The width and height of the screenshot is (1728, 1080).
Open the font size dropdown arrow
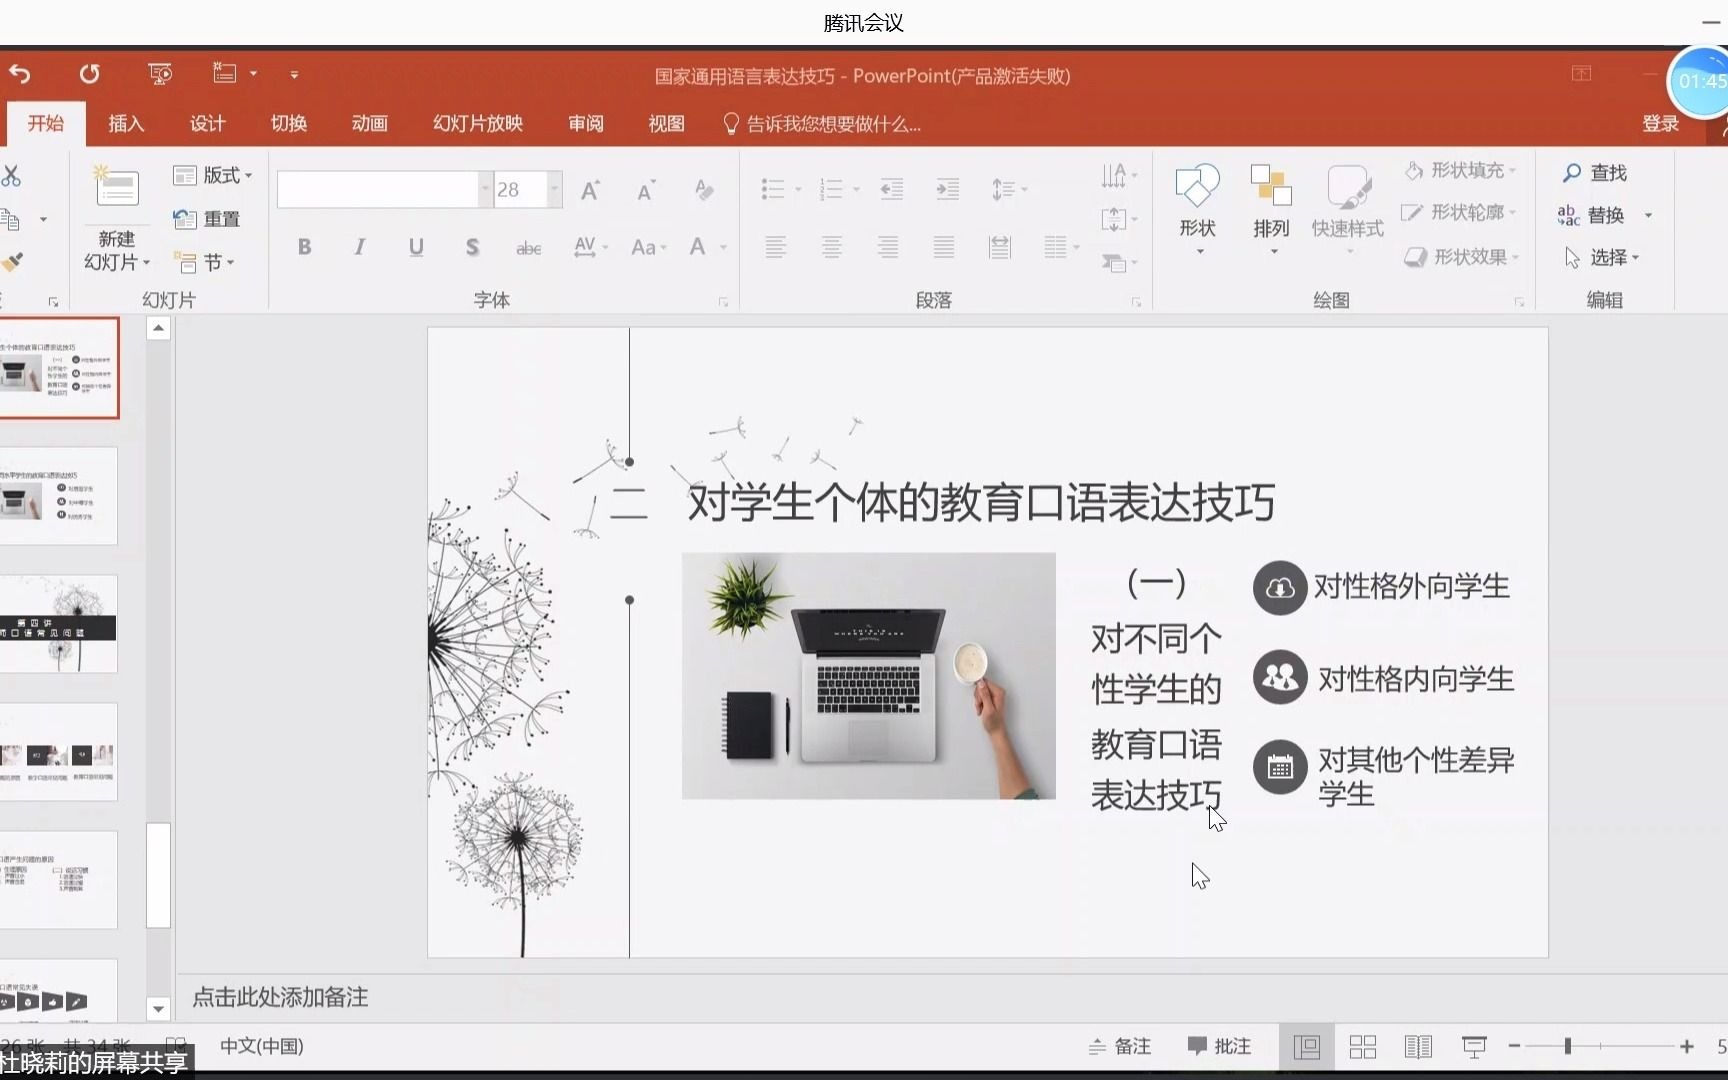(554, 189)
